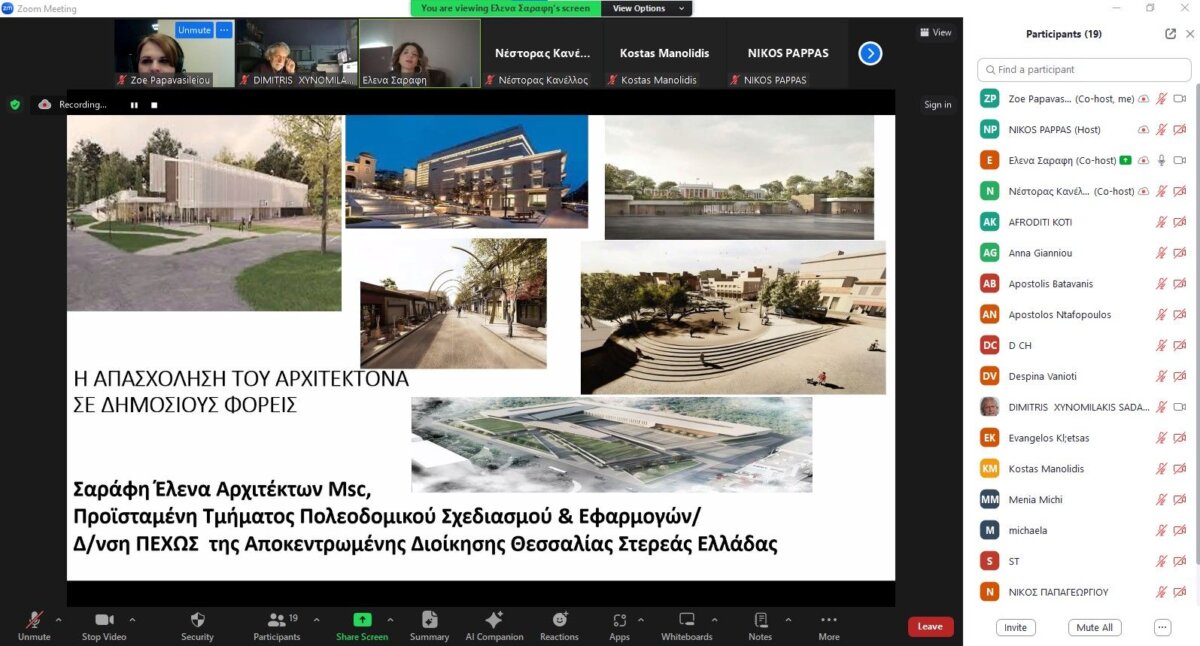Expand video options arrow next to Stop Video
The width and height of the screenshot is (1200, 646).
pyautogui.click(x=132, y=620)
